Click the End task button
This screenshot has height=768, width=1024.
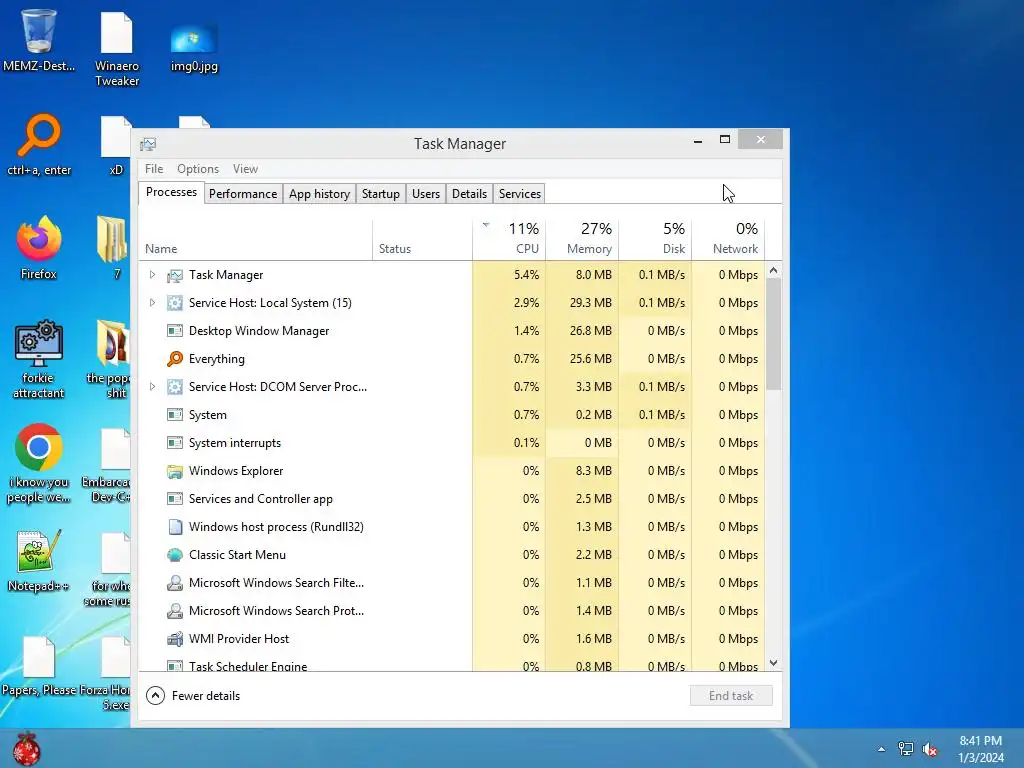tap(731, 696)
